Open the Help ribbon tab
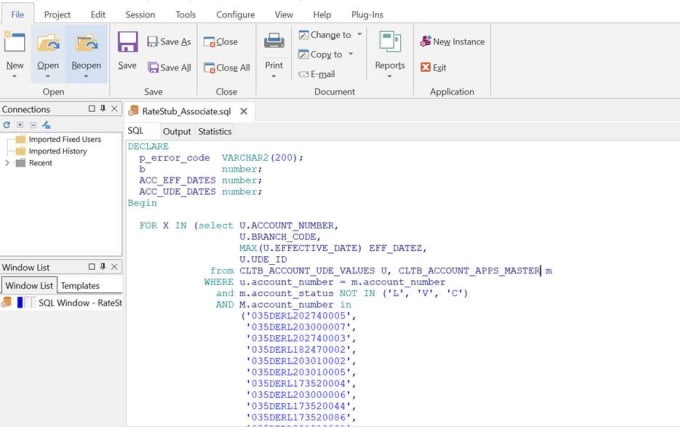This screenshot has height=427, width=680. [322, 15]
